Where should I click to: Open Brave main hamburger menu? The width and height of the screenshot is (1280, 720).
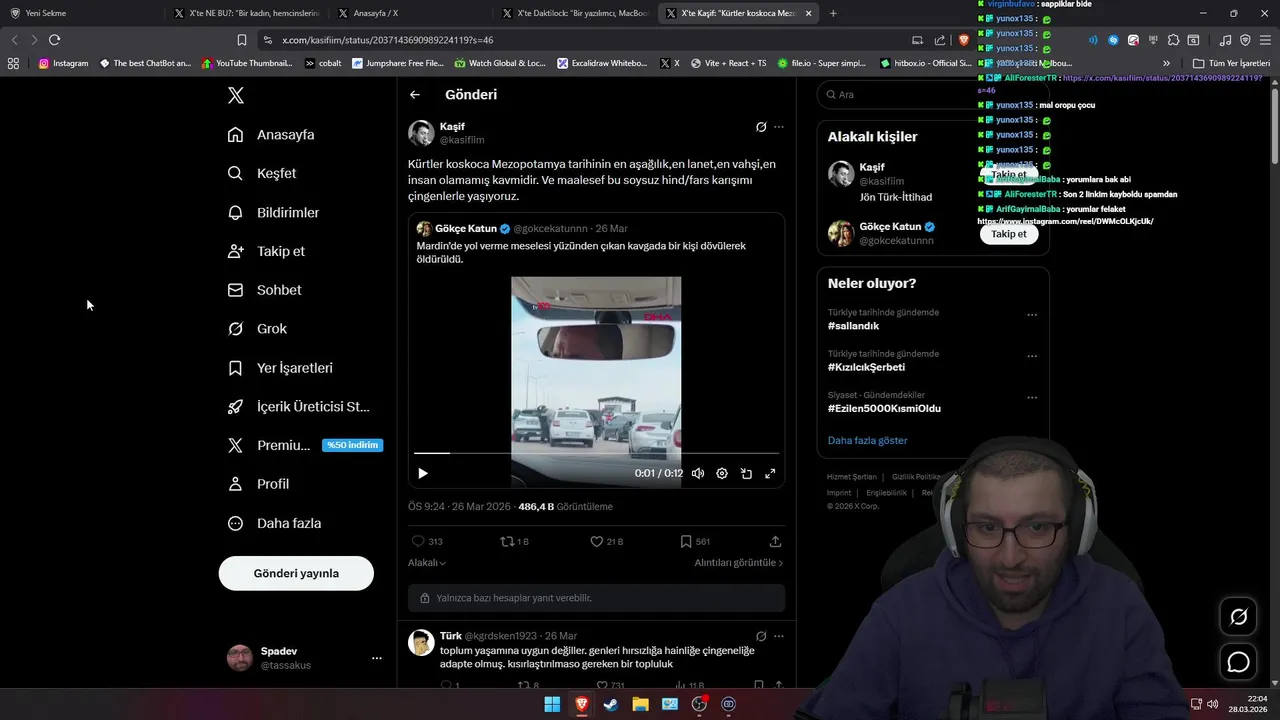click(x=1266, y=40)
